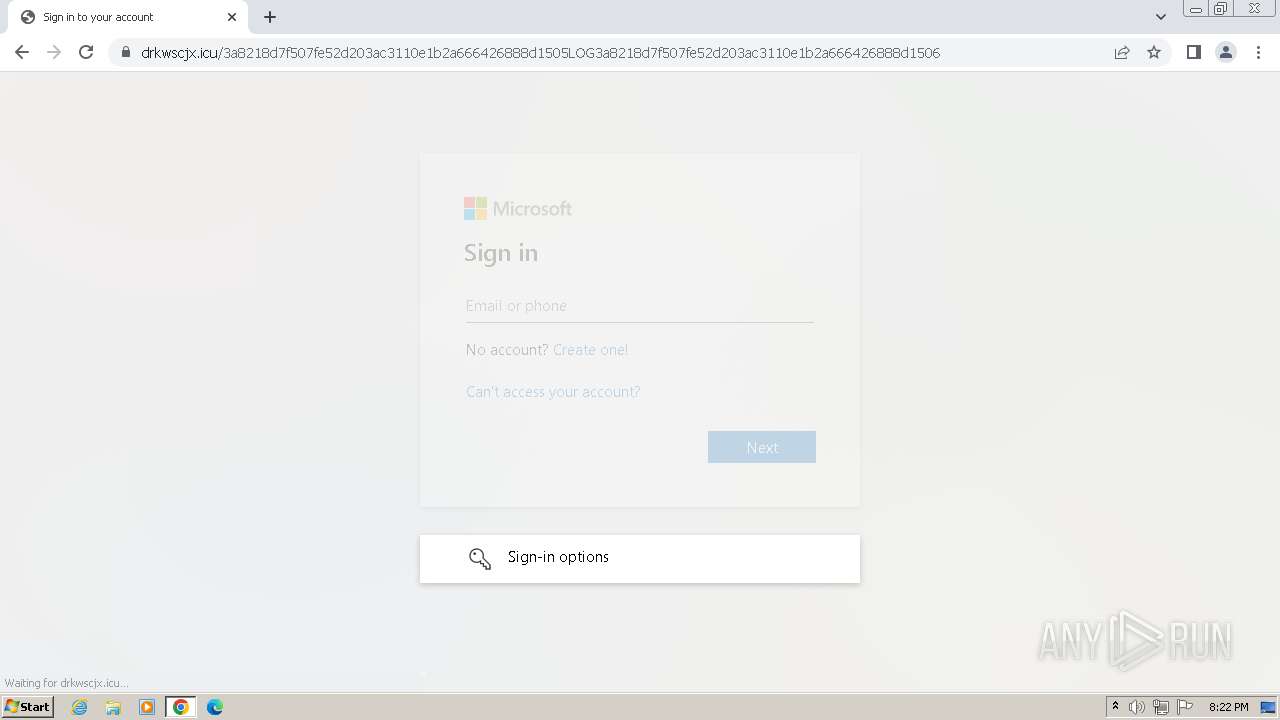1280x720 pixels.
Task: Open Chrome's three-dot menu
Action: pyautogui.click(x=1258, y=52)
